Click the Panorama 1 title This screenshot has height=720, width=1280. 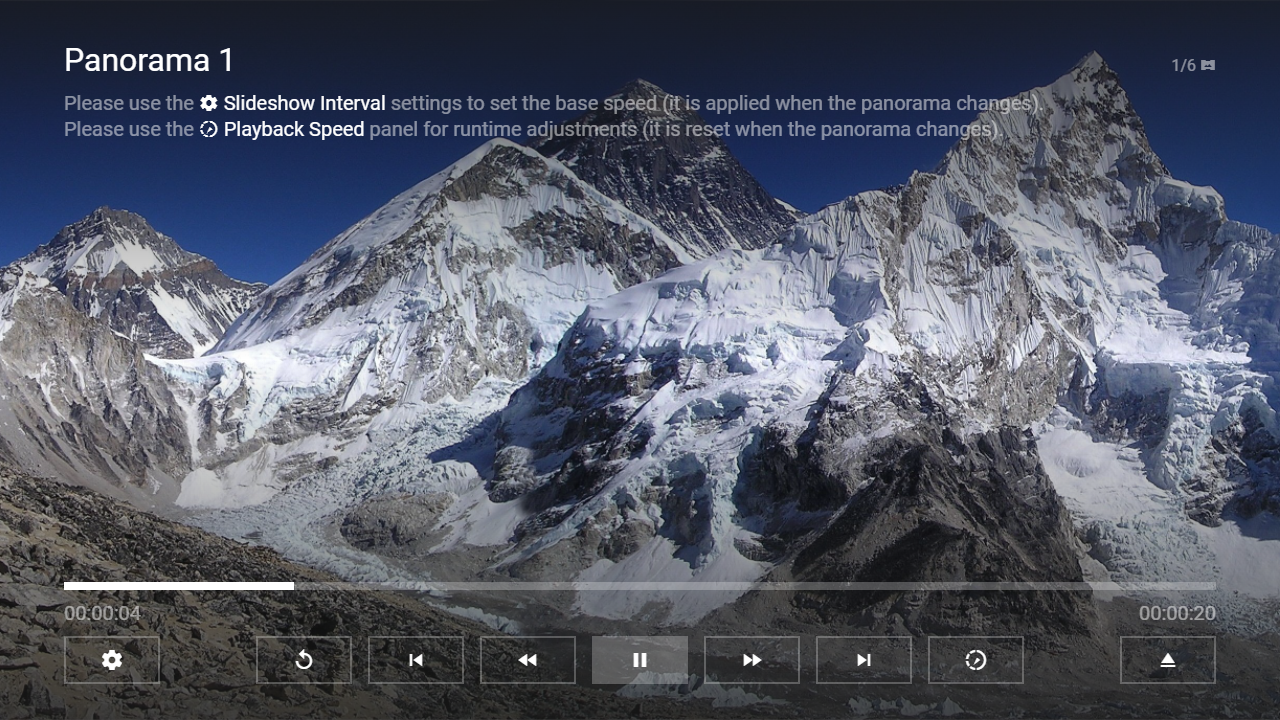coord(149,60)
